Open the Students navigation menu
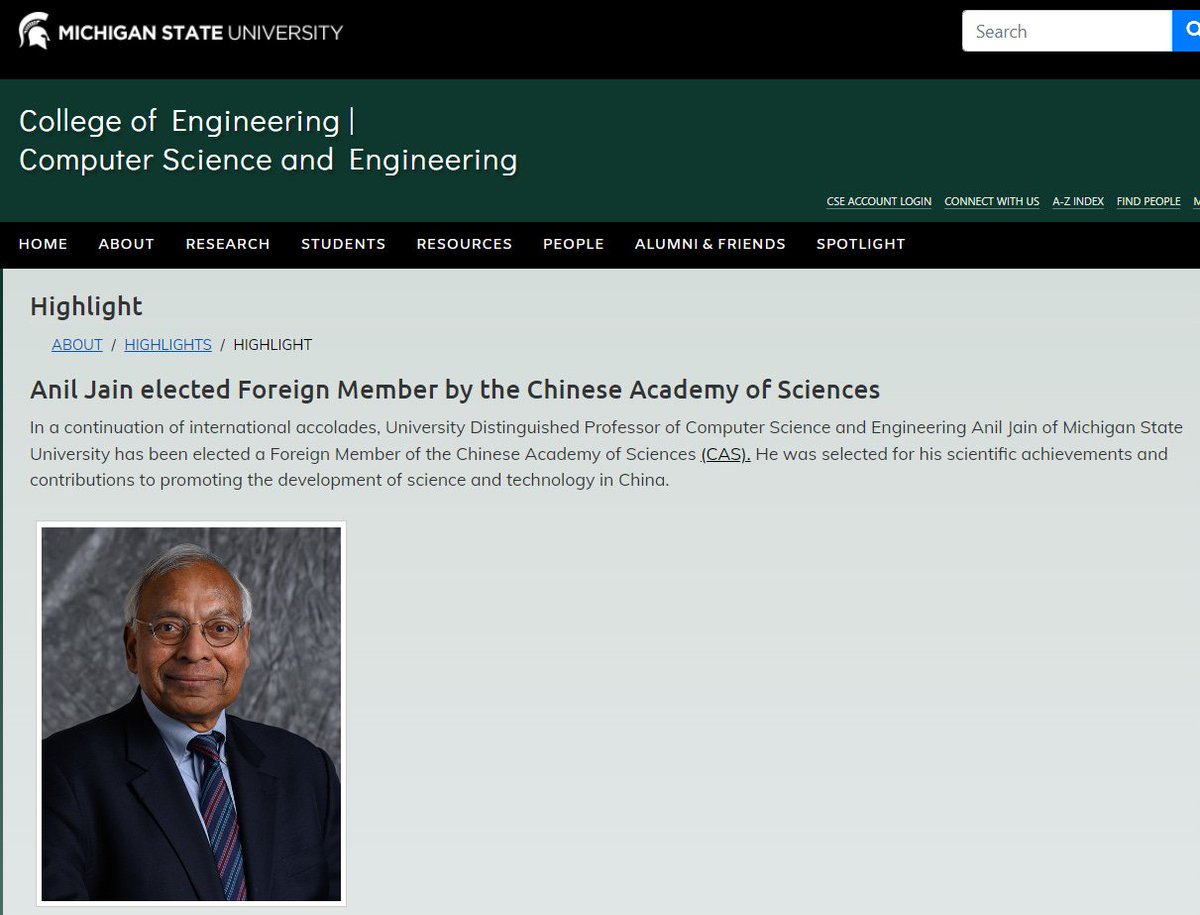The image size is (1200, 915). coord(343,244)
